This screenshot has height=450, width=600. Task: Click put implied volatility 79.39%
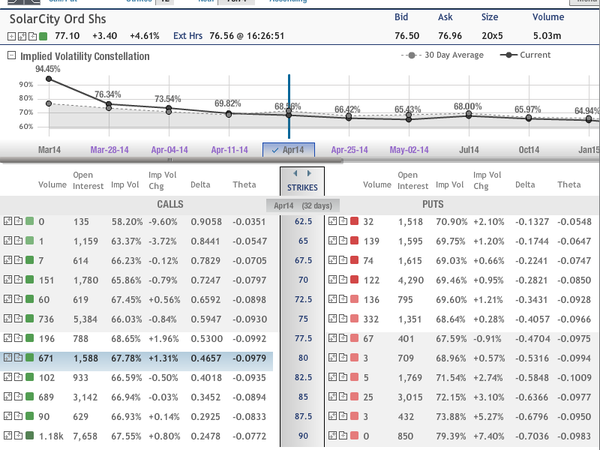click(x=452, y=436)
